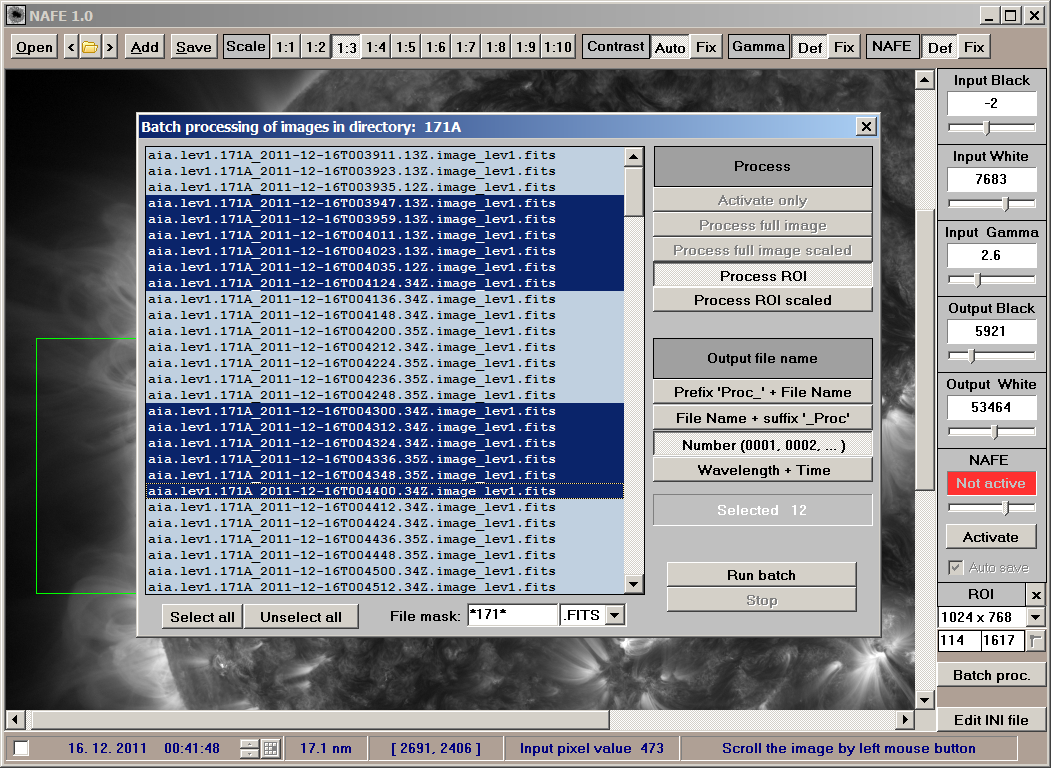Open the ROI size 1024 x 768 dropdown

click(x=1035, y=618)
